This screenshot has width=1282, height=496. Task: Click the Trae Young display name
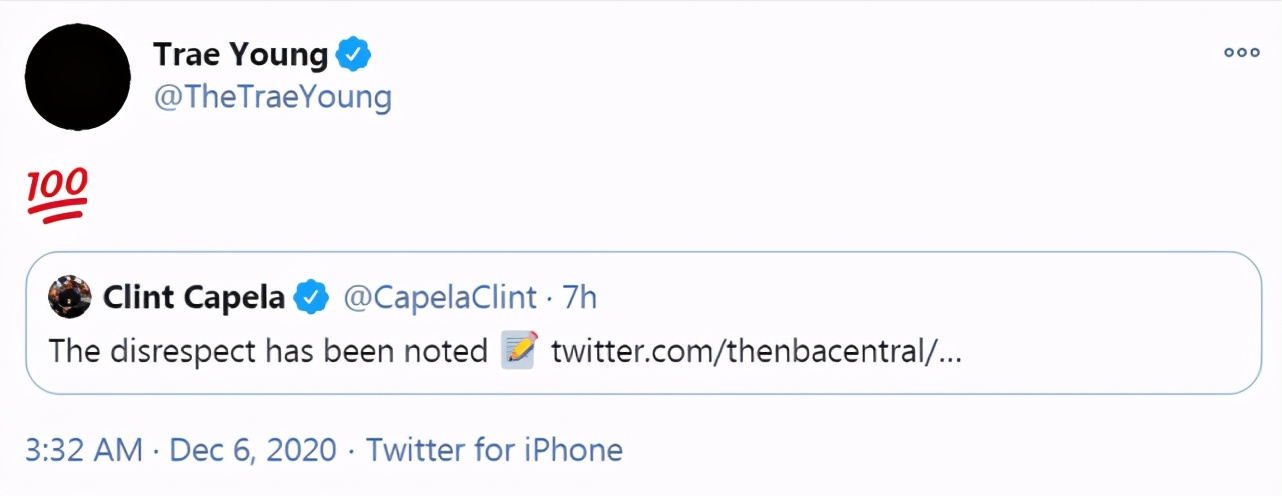240,55
